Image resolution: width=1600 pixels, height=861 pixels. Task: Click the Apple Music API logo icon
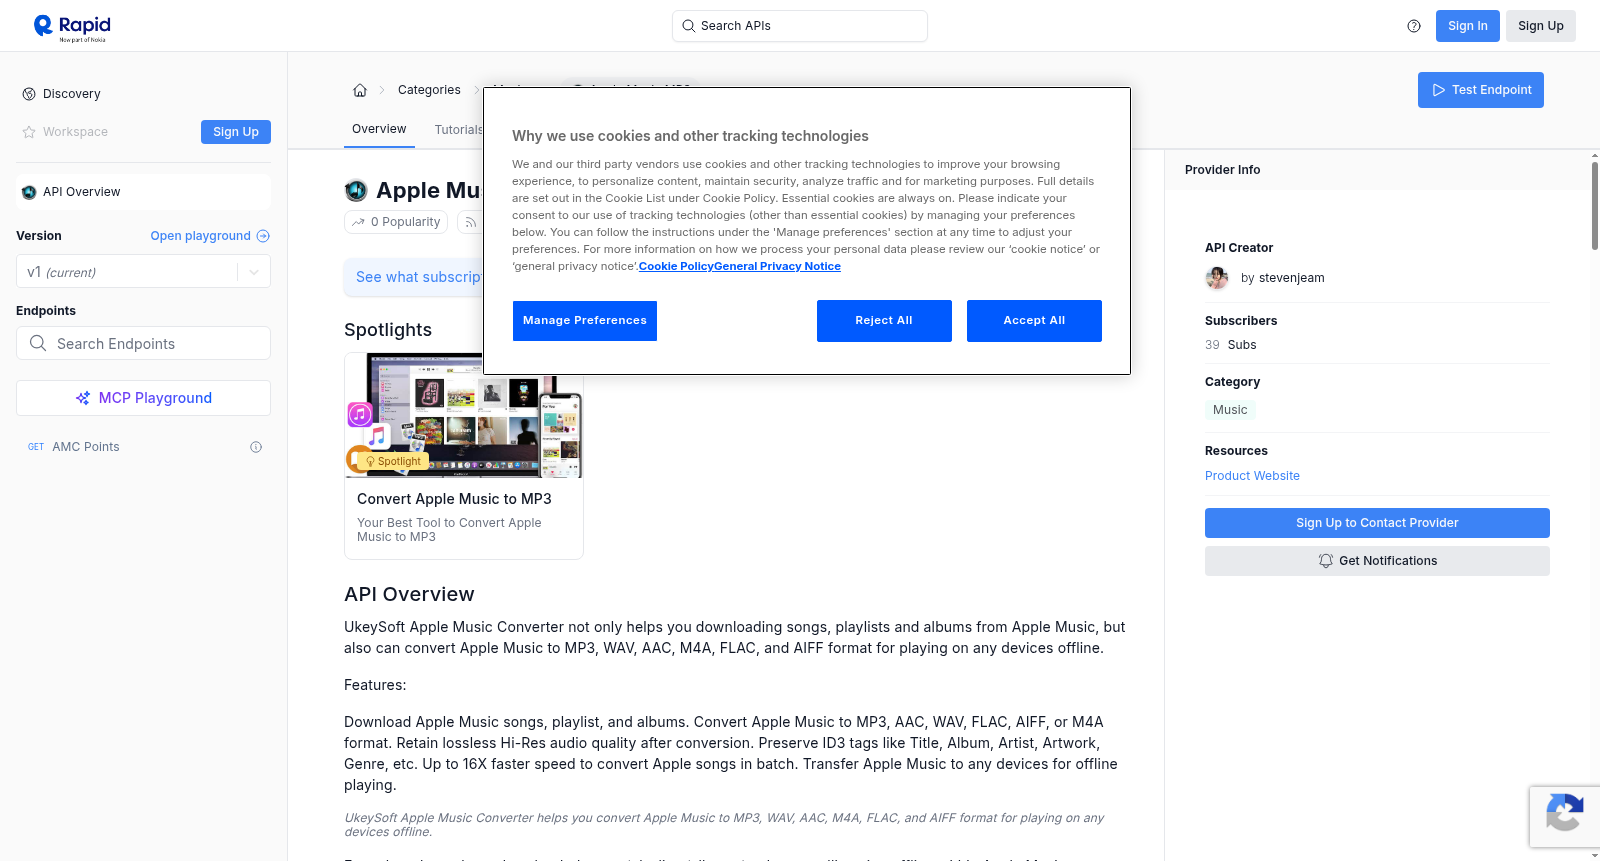click(x=356, y=190)
